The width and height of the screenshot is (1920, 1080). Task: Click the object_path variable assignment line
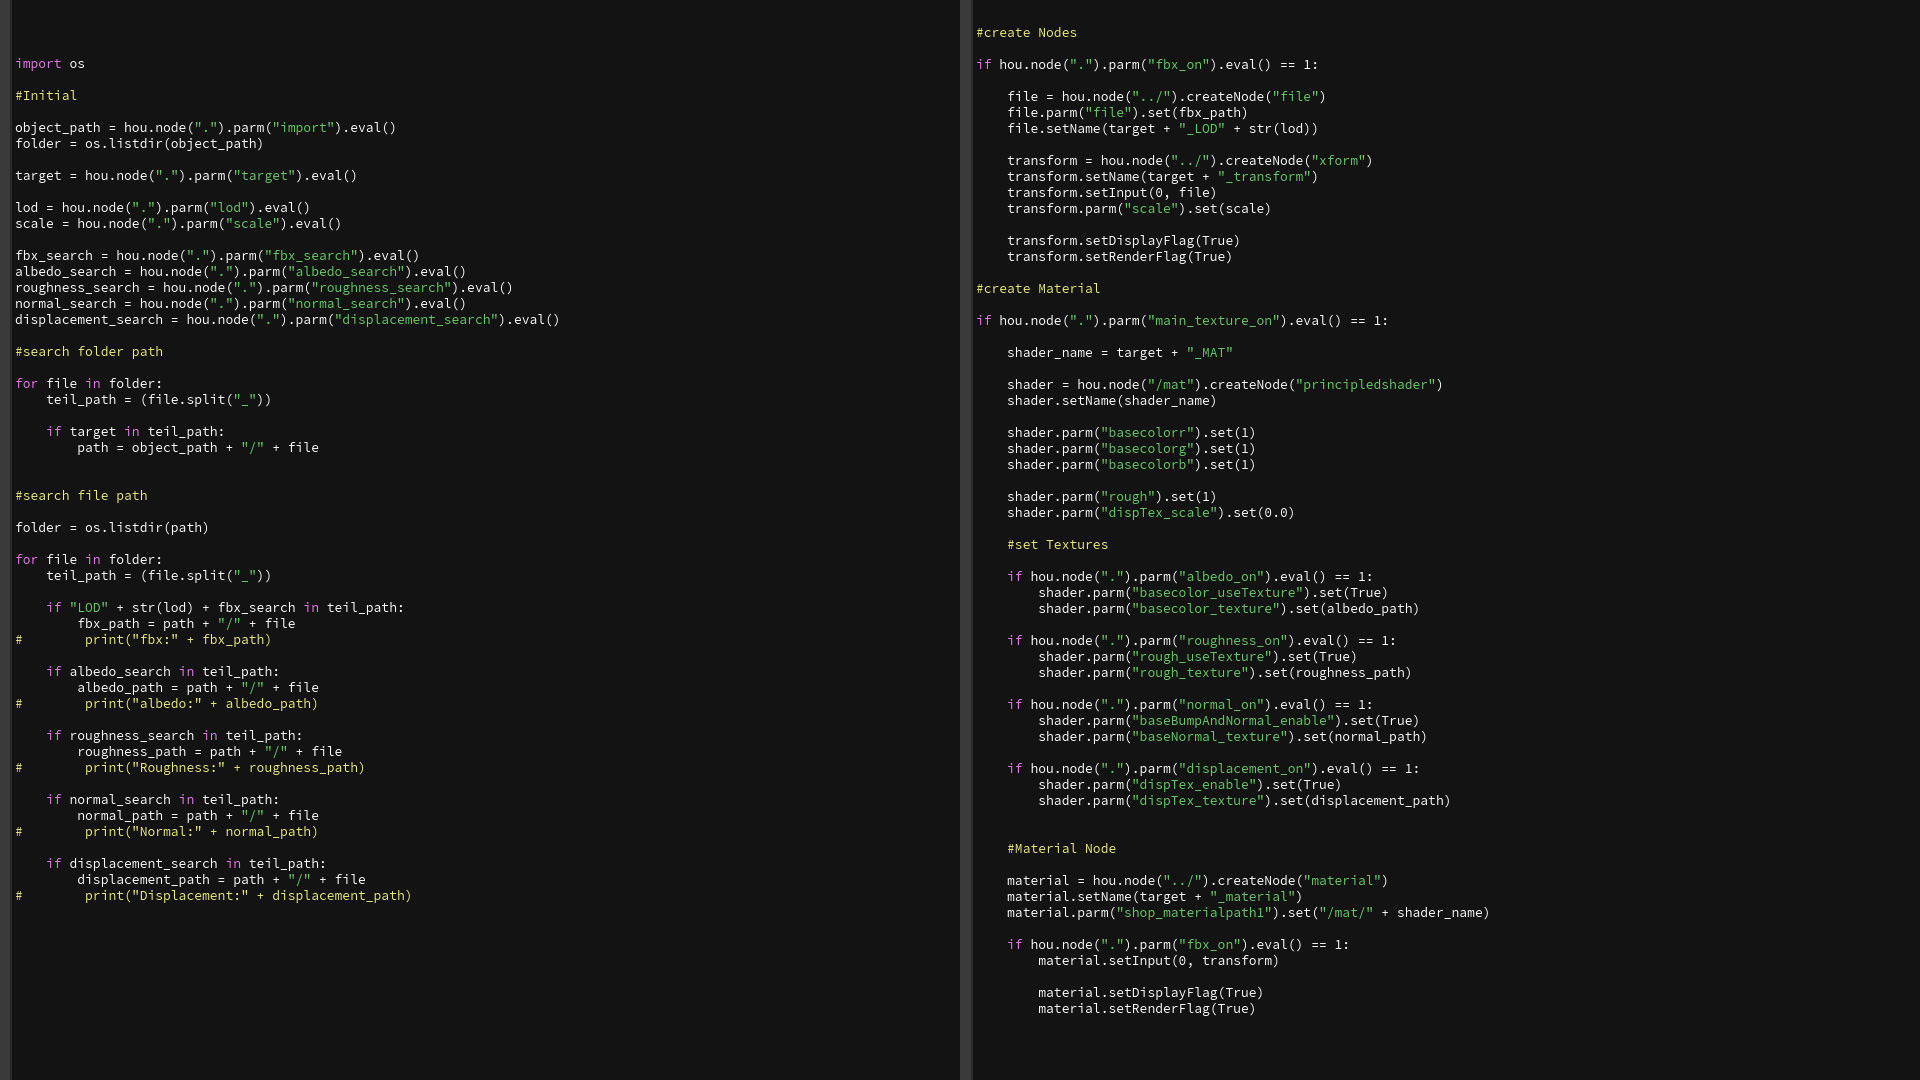[205, 127]
